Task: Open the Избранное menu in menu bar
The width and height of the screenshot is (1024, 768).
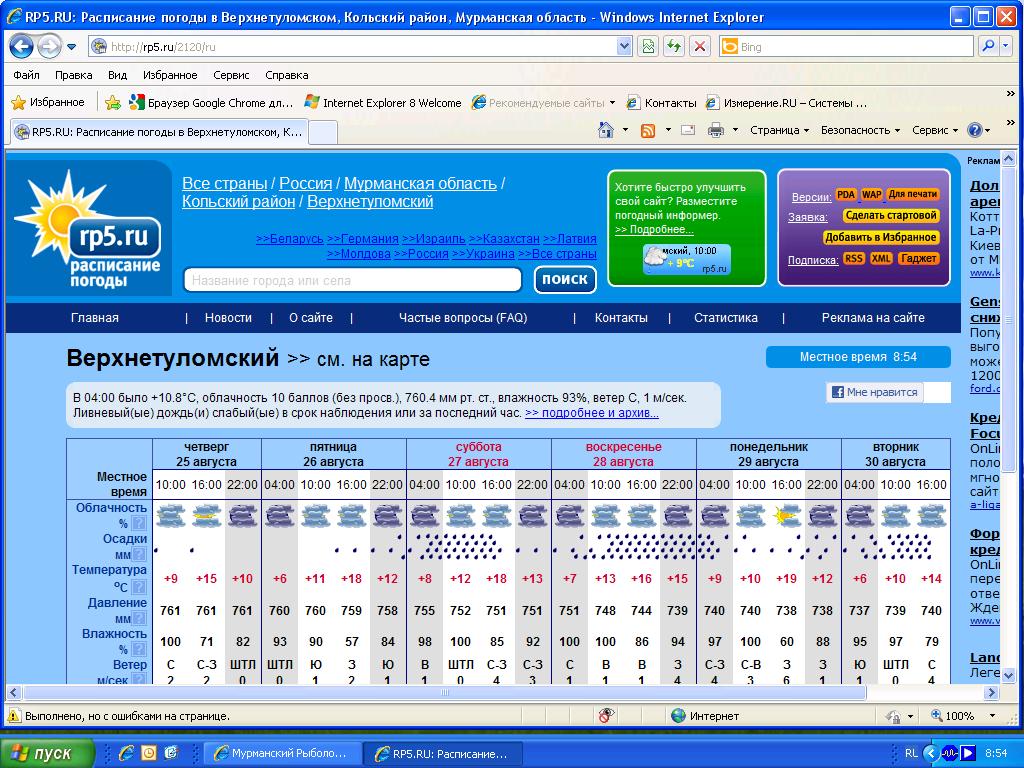Action: point(169,75)
